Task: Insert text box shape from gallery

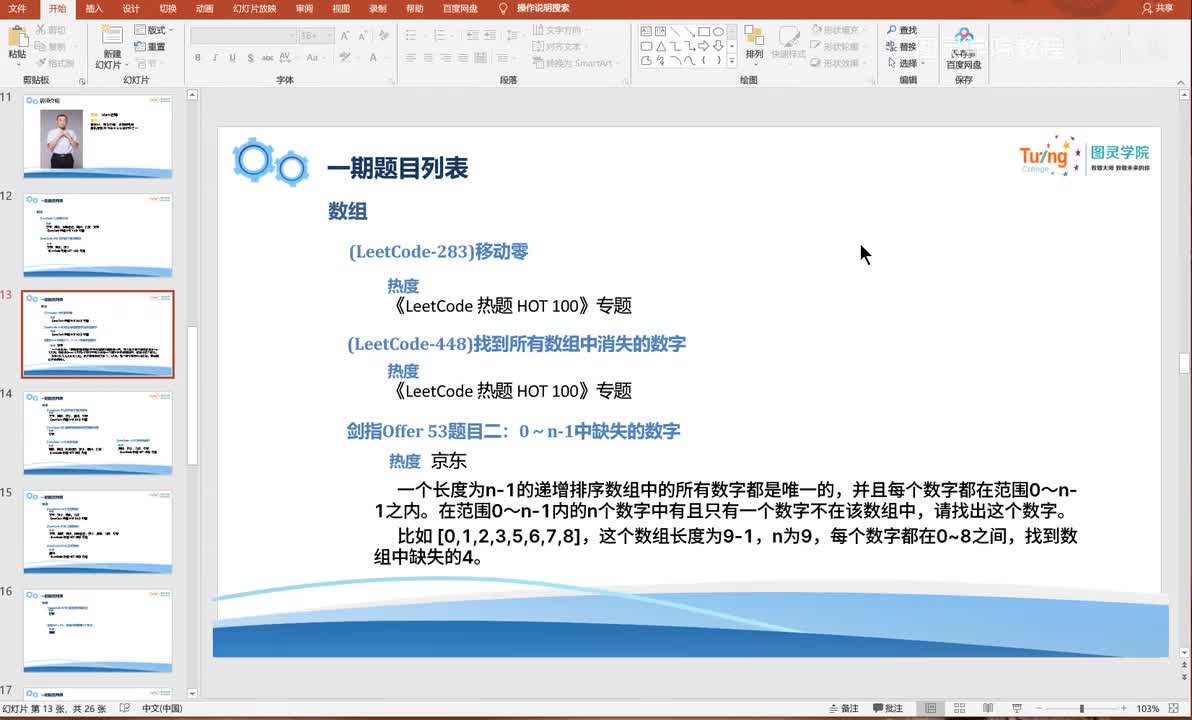Action: click(x=646, y=31)
